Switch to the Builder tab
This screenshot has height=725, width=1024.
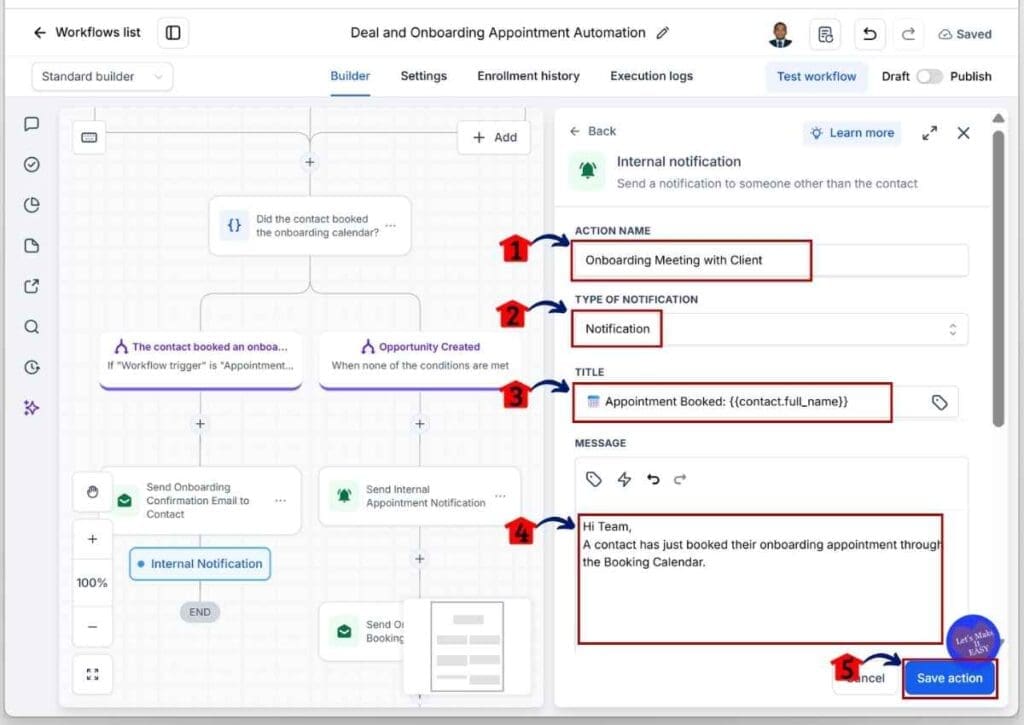pyautogui.click(x=350, y=76)
